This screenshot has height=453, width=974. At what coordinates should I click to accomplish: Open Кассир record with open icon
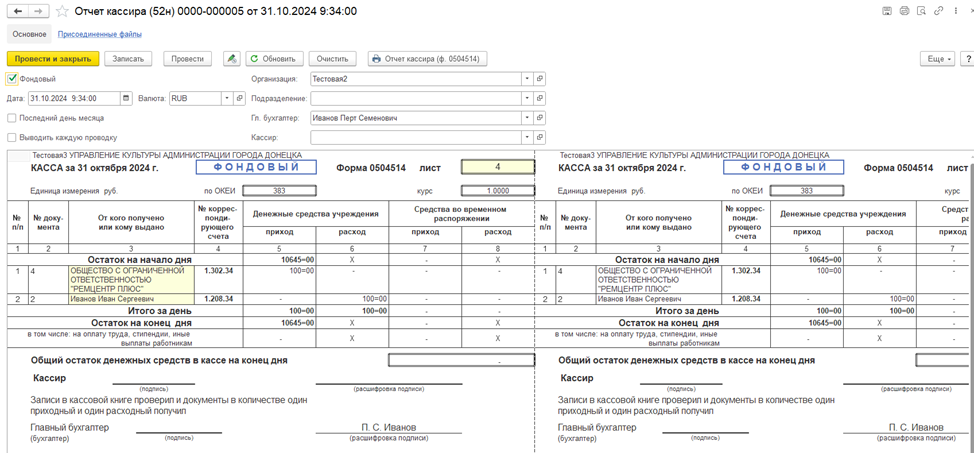540,137
